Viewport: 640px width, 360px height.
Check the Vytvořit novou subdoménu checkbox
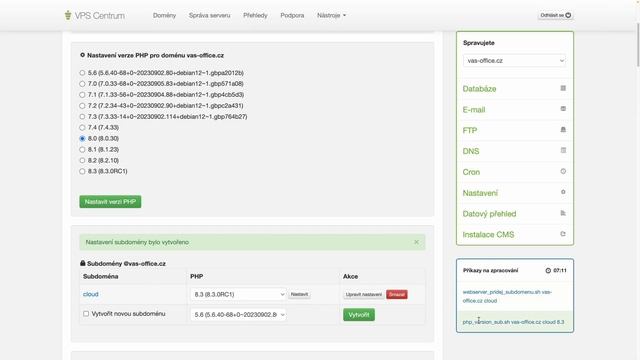tap(86, 313)
